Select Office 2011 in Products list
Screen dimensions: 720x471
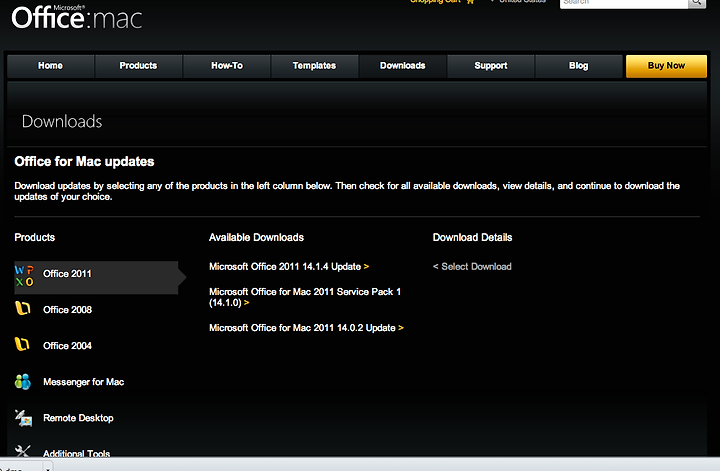96,277
